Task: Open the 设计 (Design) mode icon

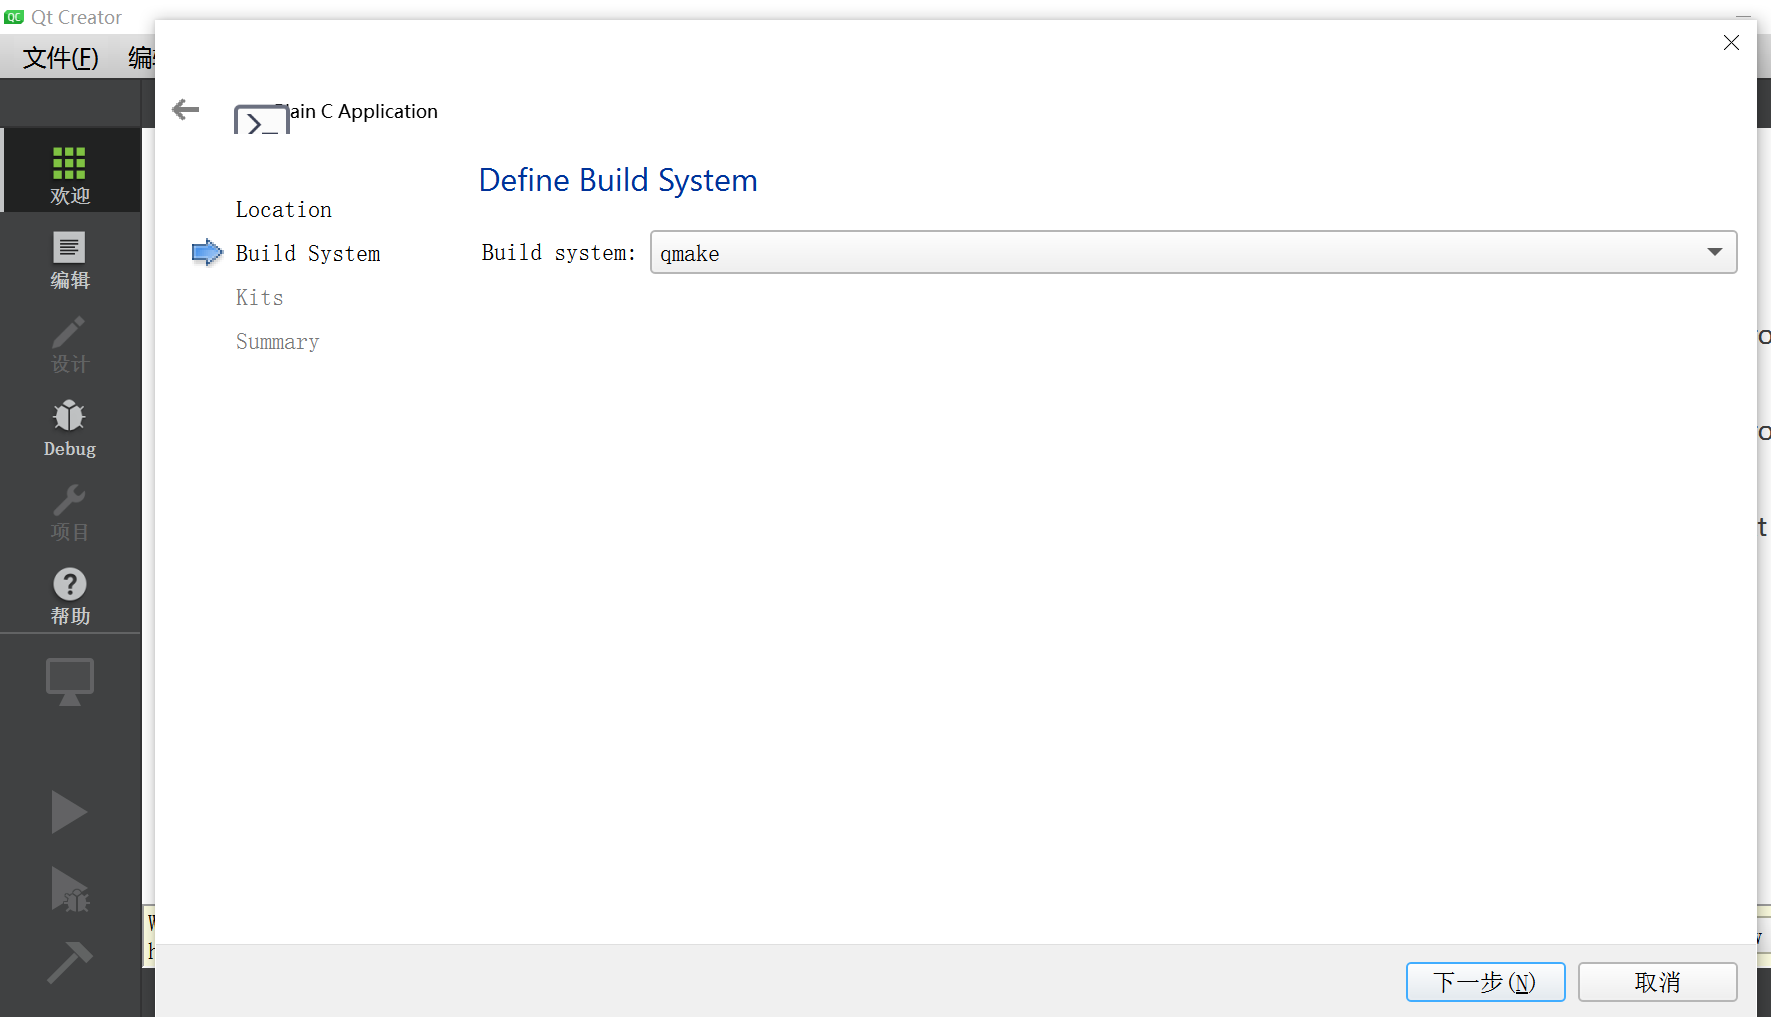Action: click(x=69, y=345)
